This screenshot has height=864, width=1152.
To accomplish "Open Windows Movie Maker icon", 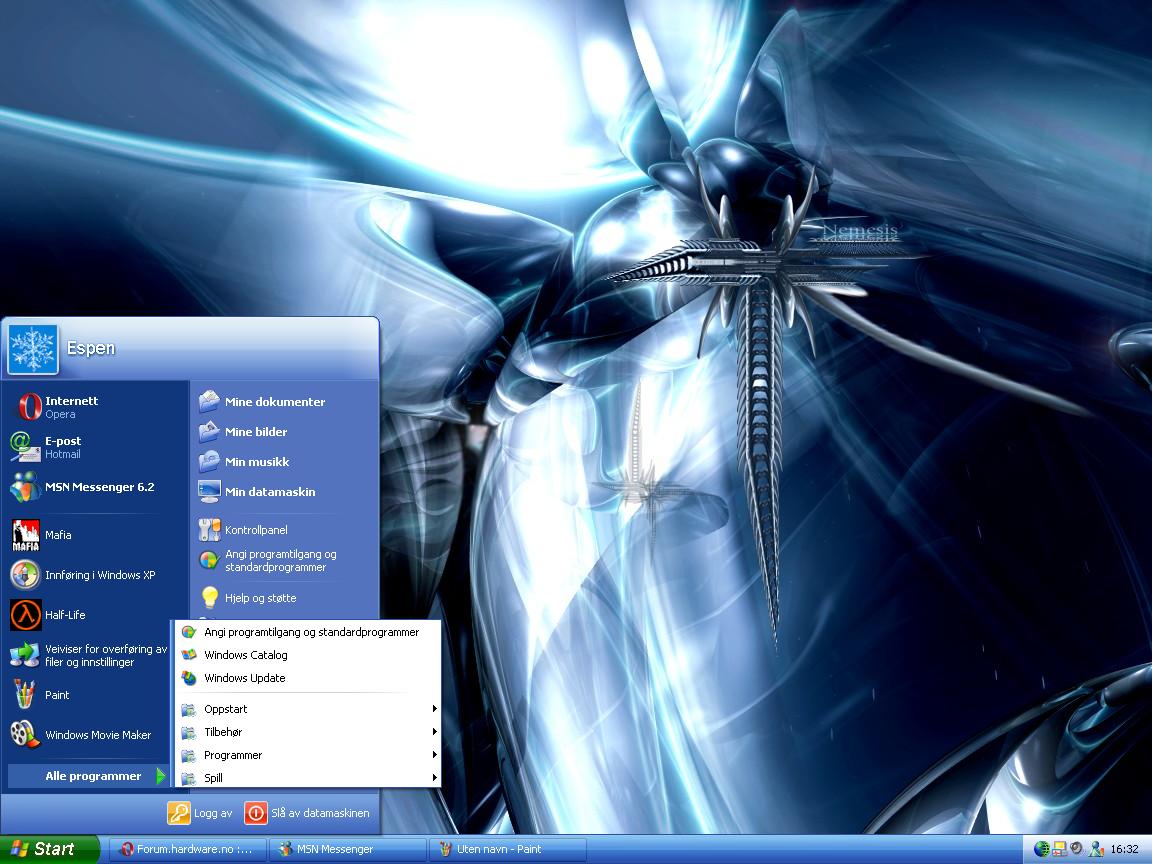I will [x=25, y=734].
